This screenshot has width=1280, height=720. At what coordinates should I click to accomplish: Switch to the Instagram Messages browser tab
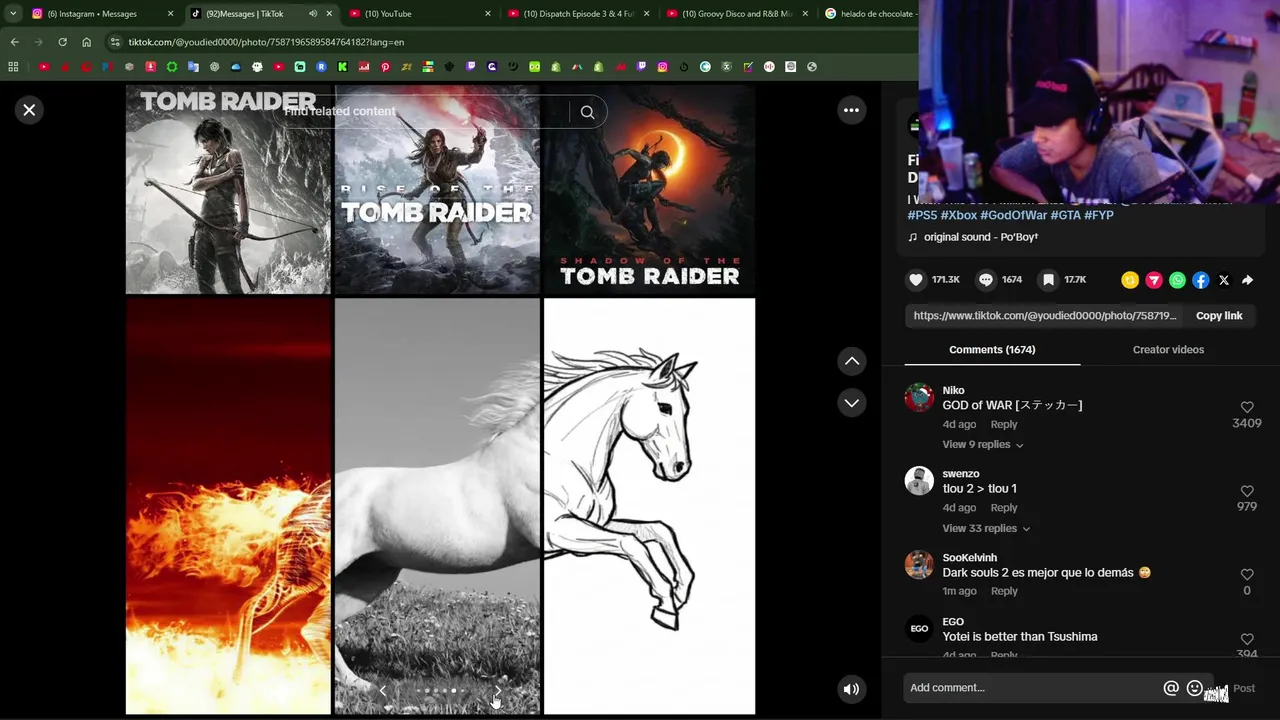pyautogui.click(x=101, y=14)
